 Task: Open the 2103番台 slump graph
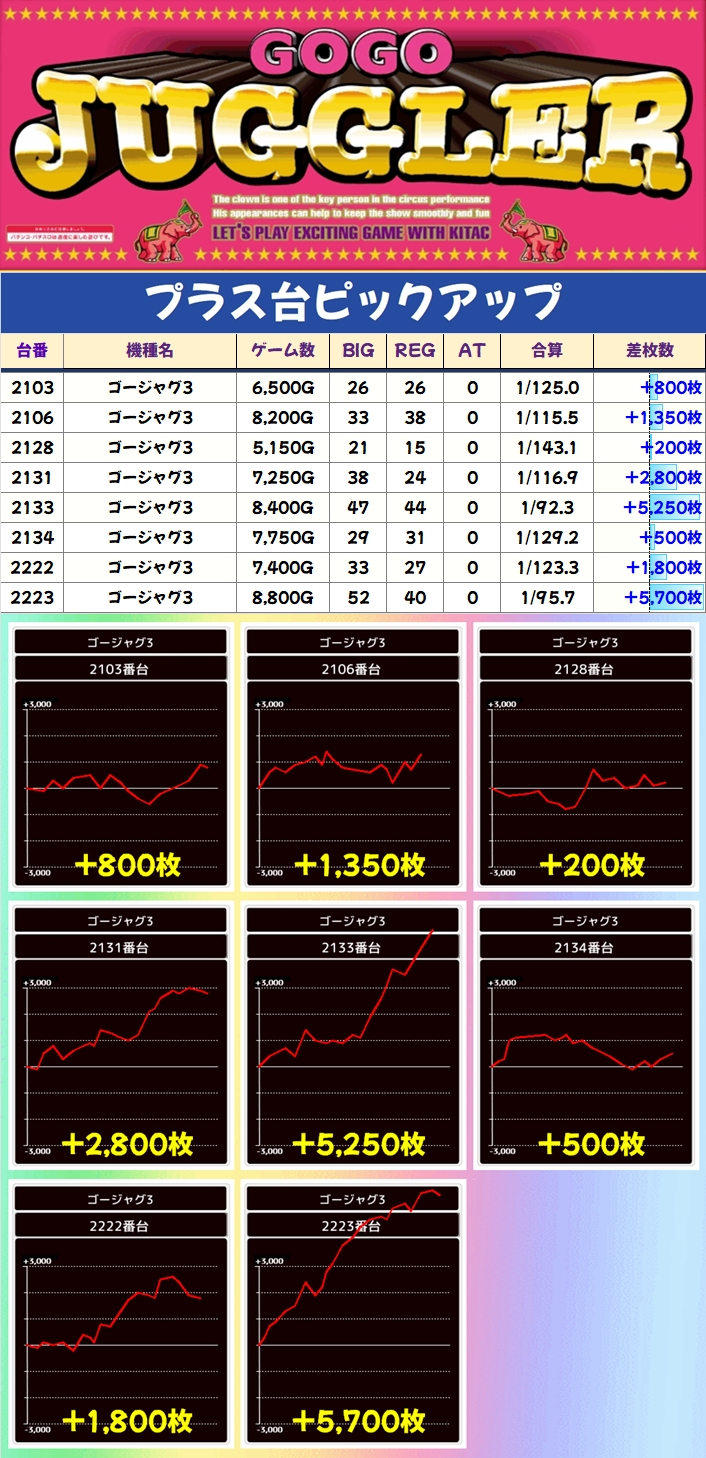121,756
